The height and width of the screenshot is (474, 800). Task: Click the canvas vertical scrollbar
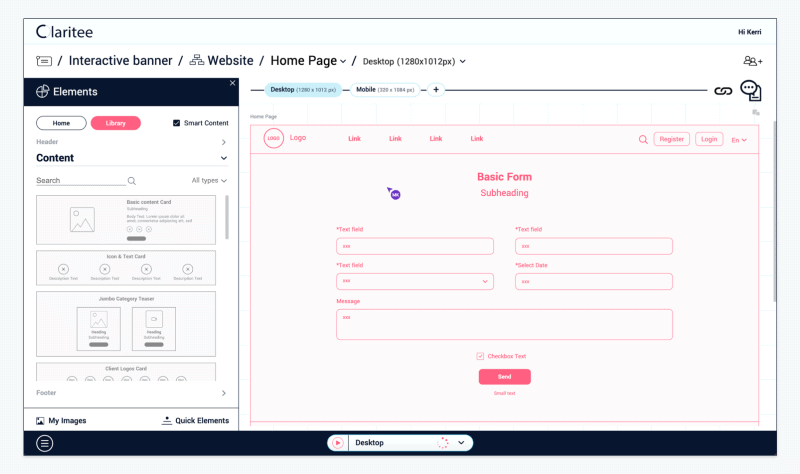774,211
